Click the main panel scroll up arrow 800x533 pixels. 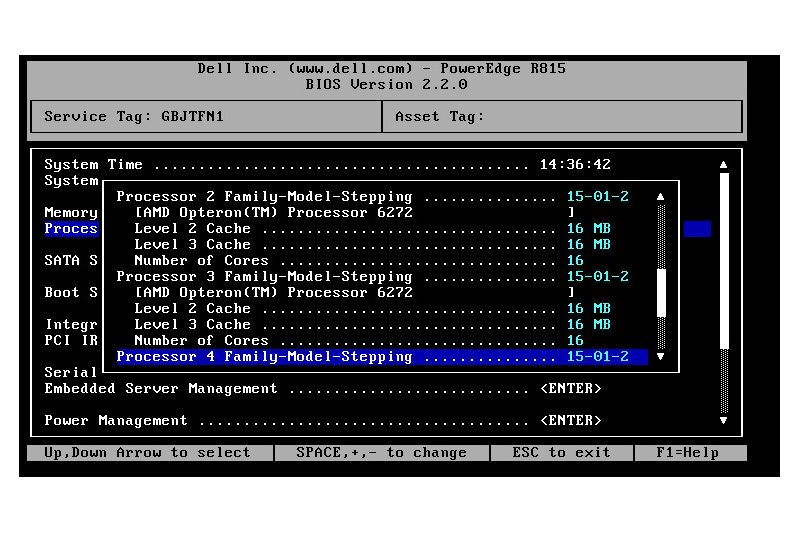[723, 165]
